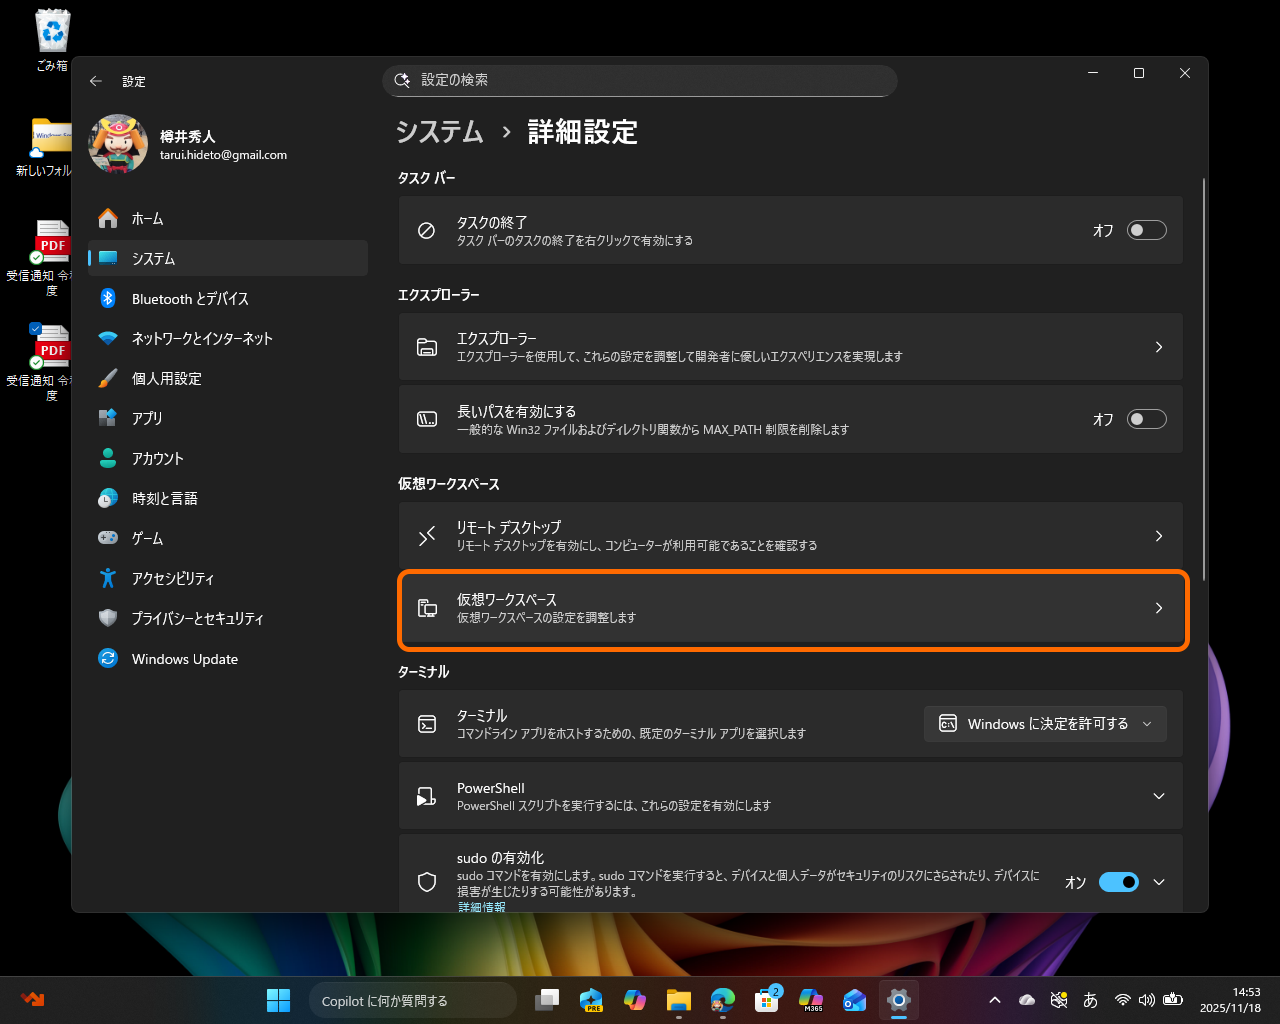This screenshot has width=1280, height=1024.
Task: Show hidden system tray icons
Action: [994, 1000]
